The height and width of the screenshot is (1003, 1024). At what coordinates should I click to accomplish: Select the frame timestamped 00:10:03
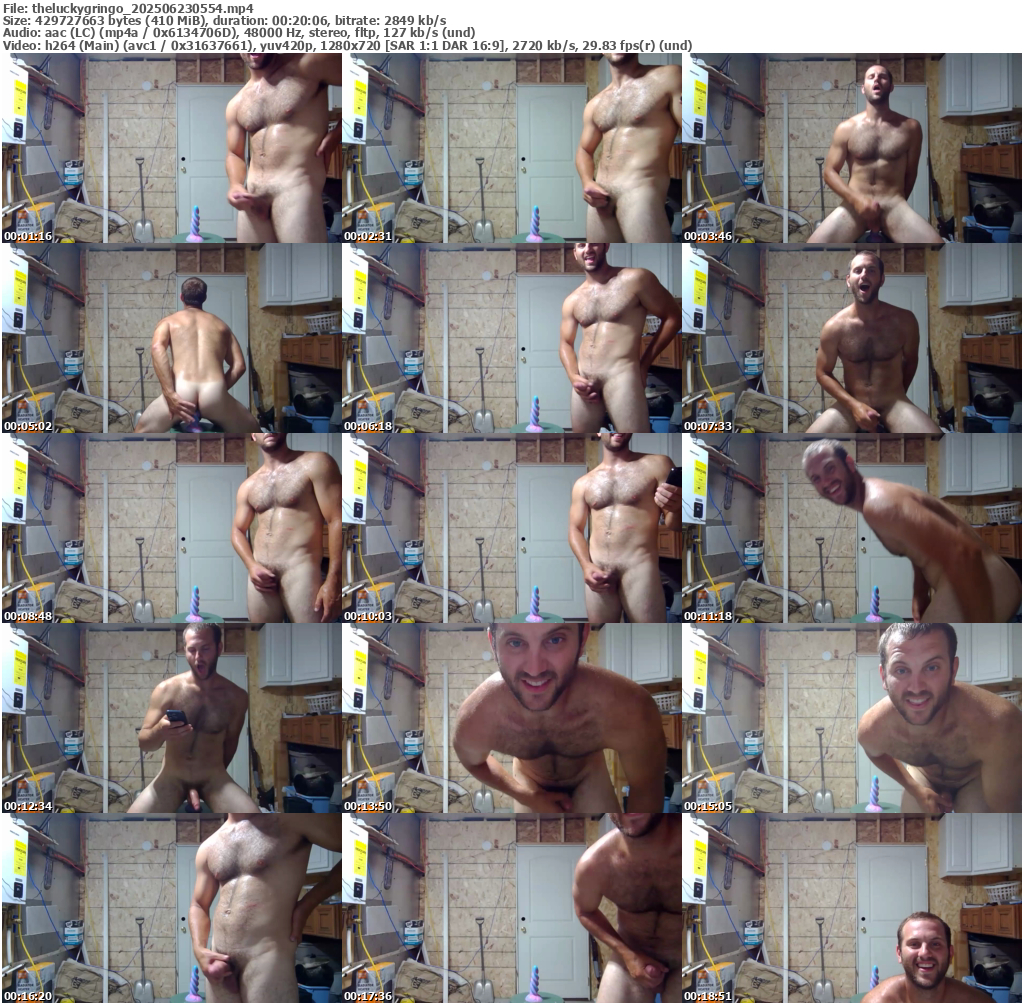[x=512, y=528]
